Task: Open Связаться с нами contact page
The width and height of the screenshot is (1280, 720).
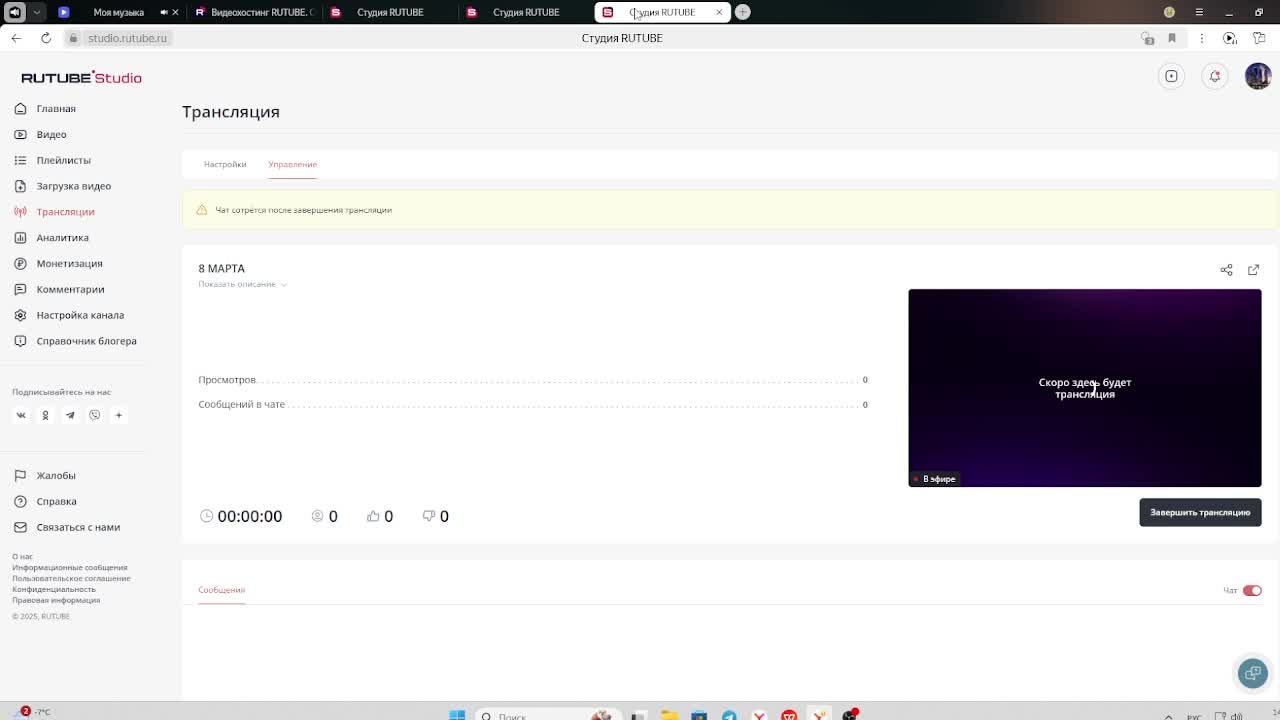Action: pos(67,527)
